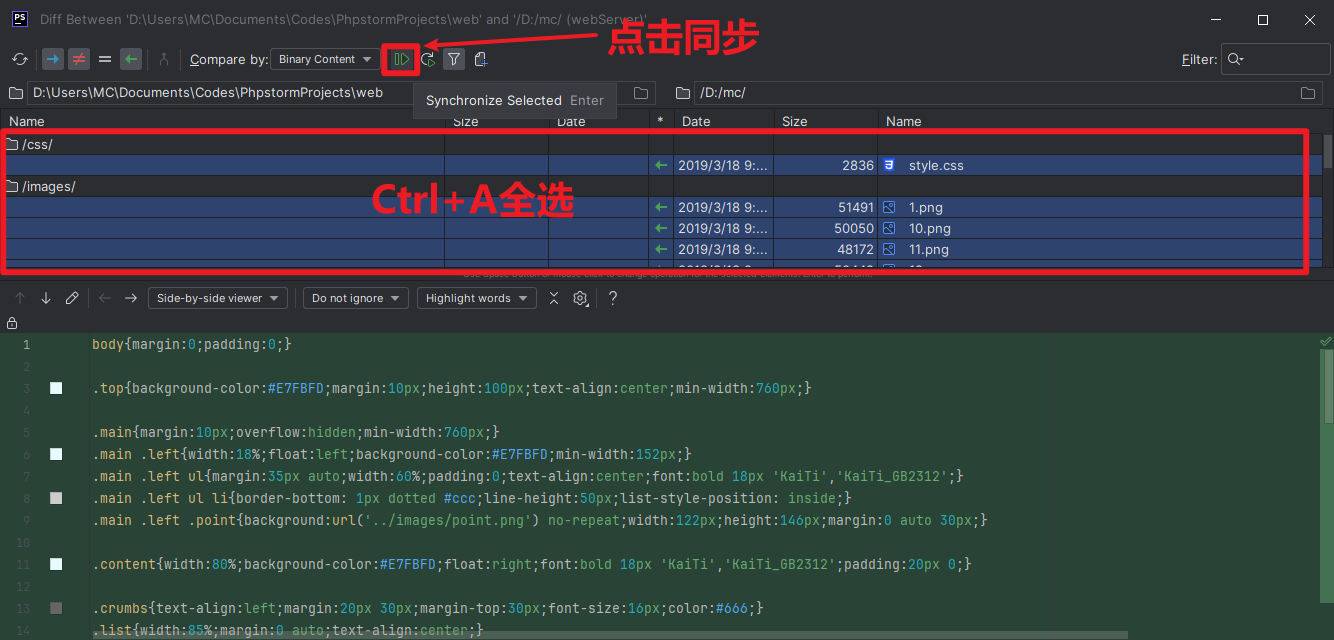Click the gray color swatch on line 13
The height and width of the screenshot is (640, 1334).
[x=56, y=608]
